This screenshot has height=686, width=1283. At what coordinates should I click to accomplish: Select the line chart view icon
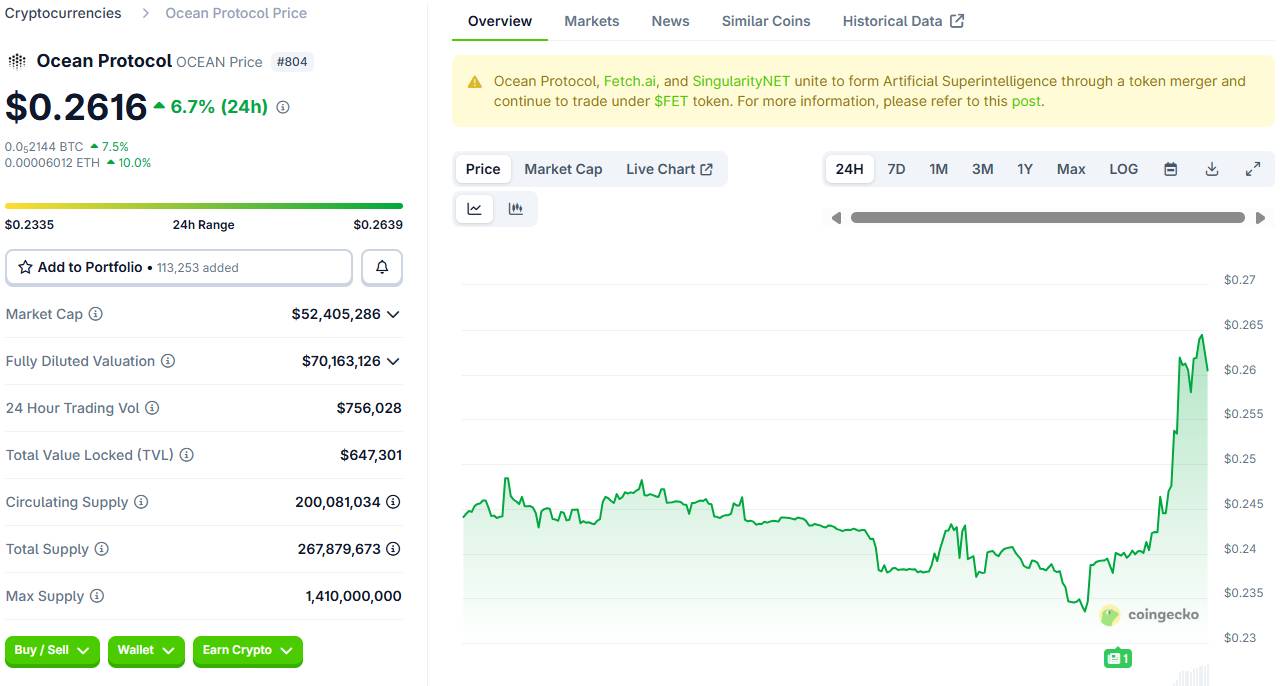click(x=474, y=209)
